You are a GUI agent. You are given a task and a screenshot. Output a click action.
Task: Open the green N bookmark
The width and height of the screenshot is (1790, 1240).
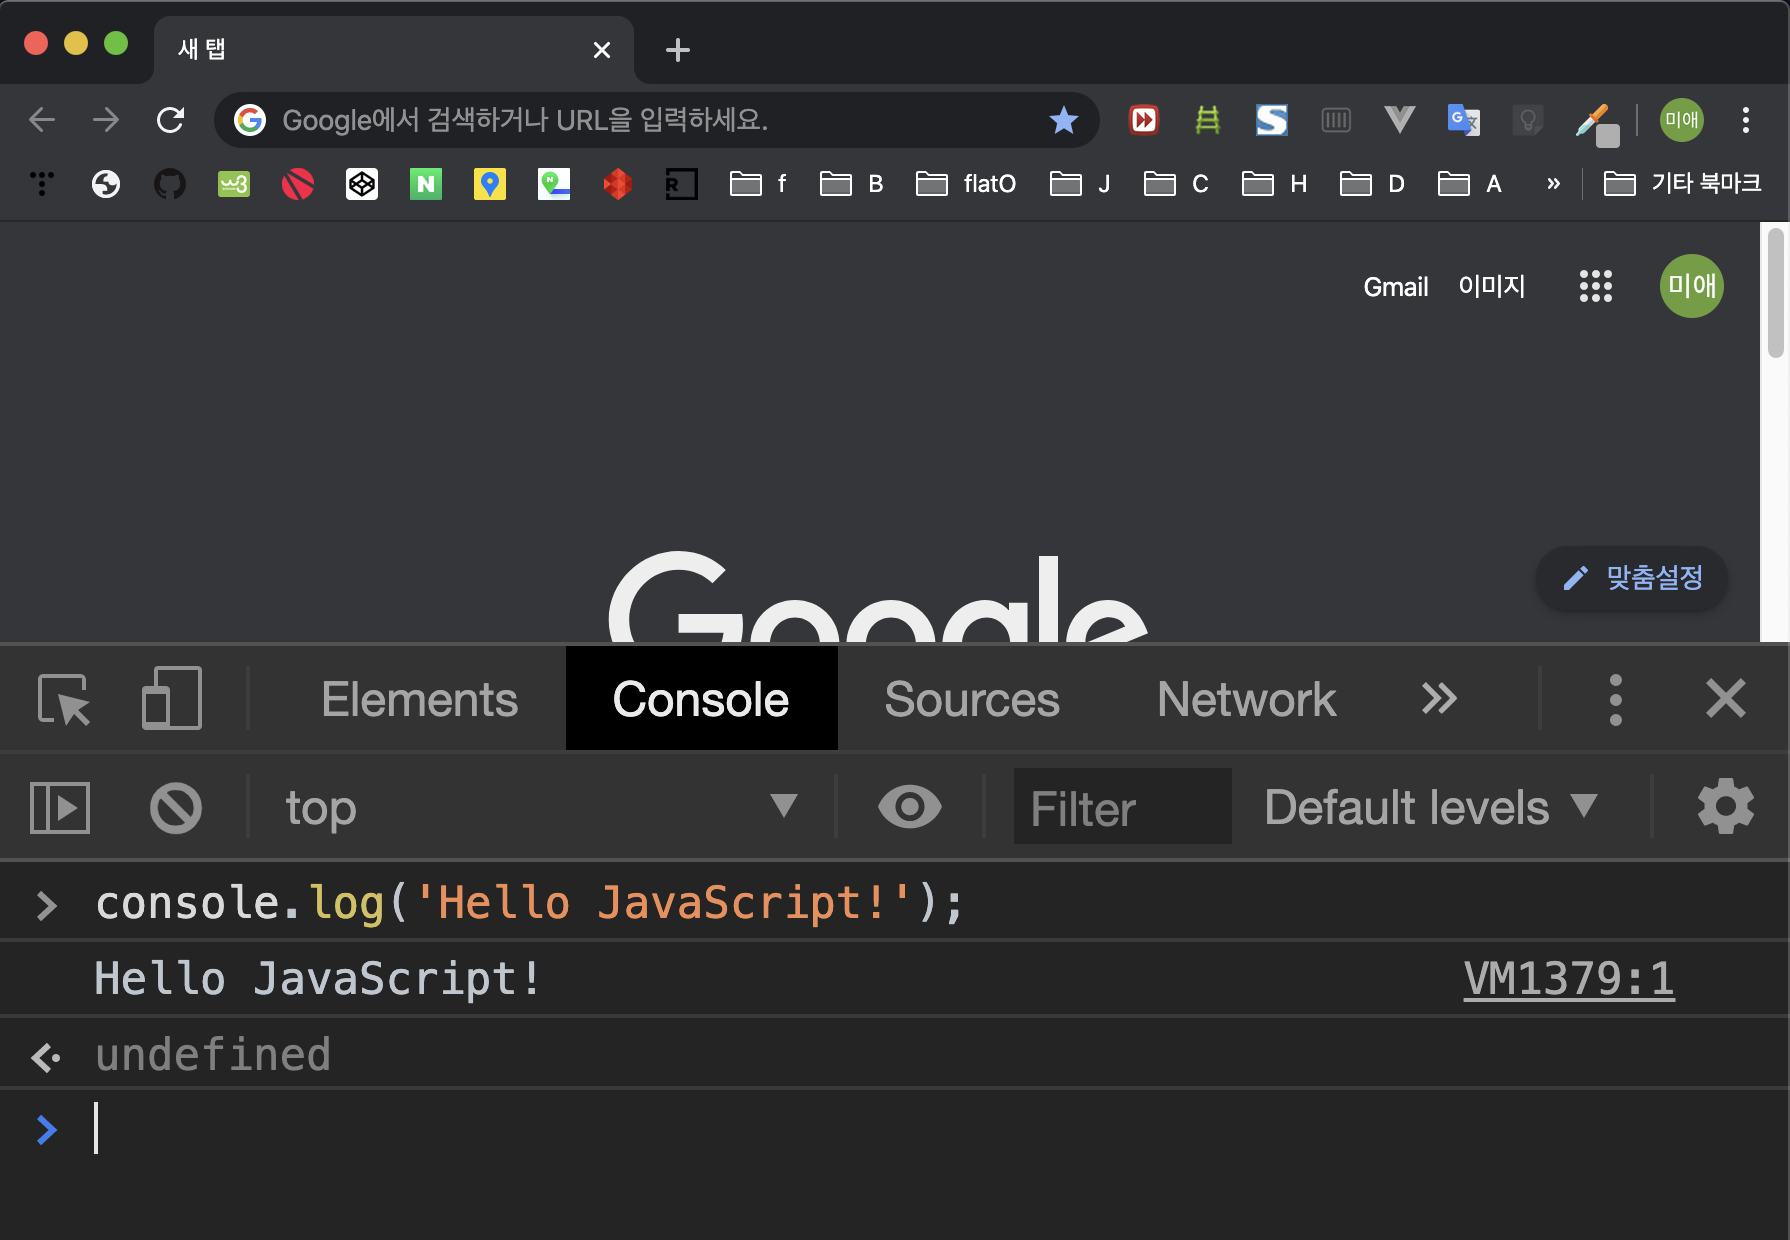pyautogui.click(x=426, y=184)
